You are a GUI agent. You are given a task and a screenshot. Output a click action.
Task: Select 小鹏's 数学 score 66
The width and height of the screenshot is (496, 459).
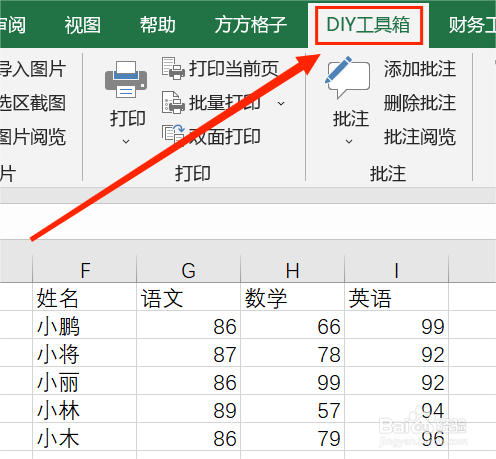[293, 325]
